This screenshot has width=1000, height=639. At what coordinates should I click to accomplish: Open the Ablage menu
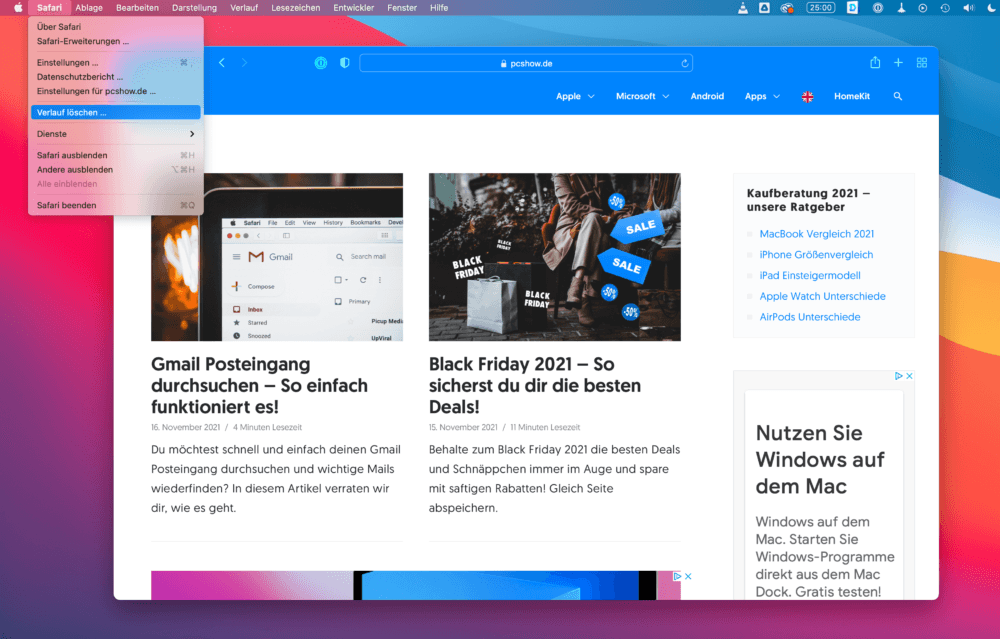pos(89,8)
